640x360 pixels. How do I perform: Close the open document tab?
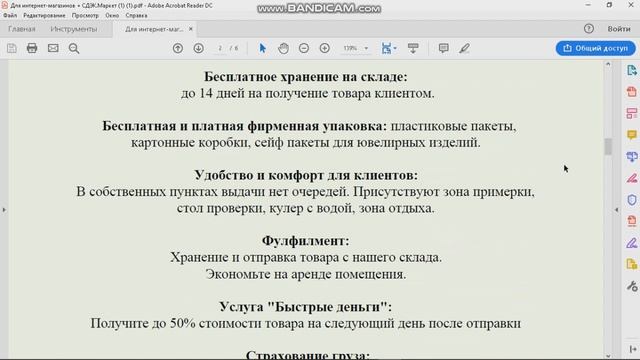tap(191, 29)
